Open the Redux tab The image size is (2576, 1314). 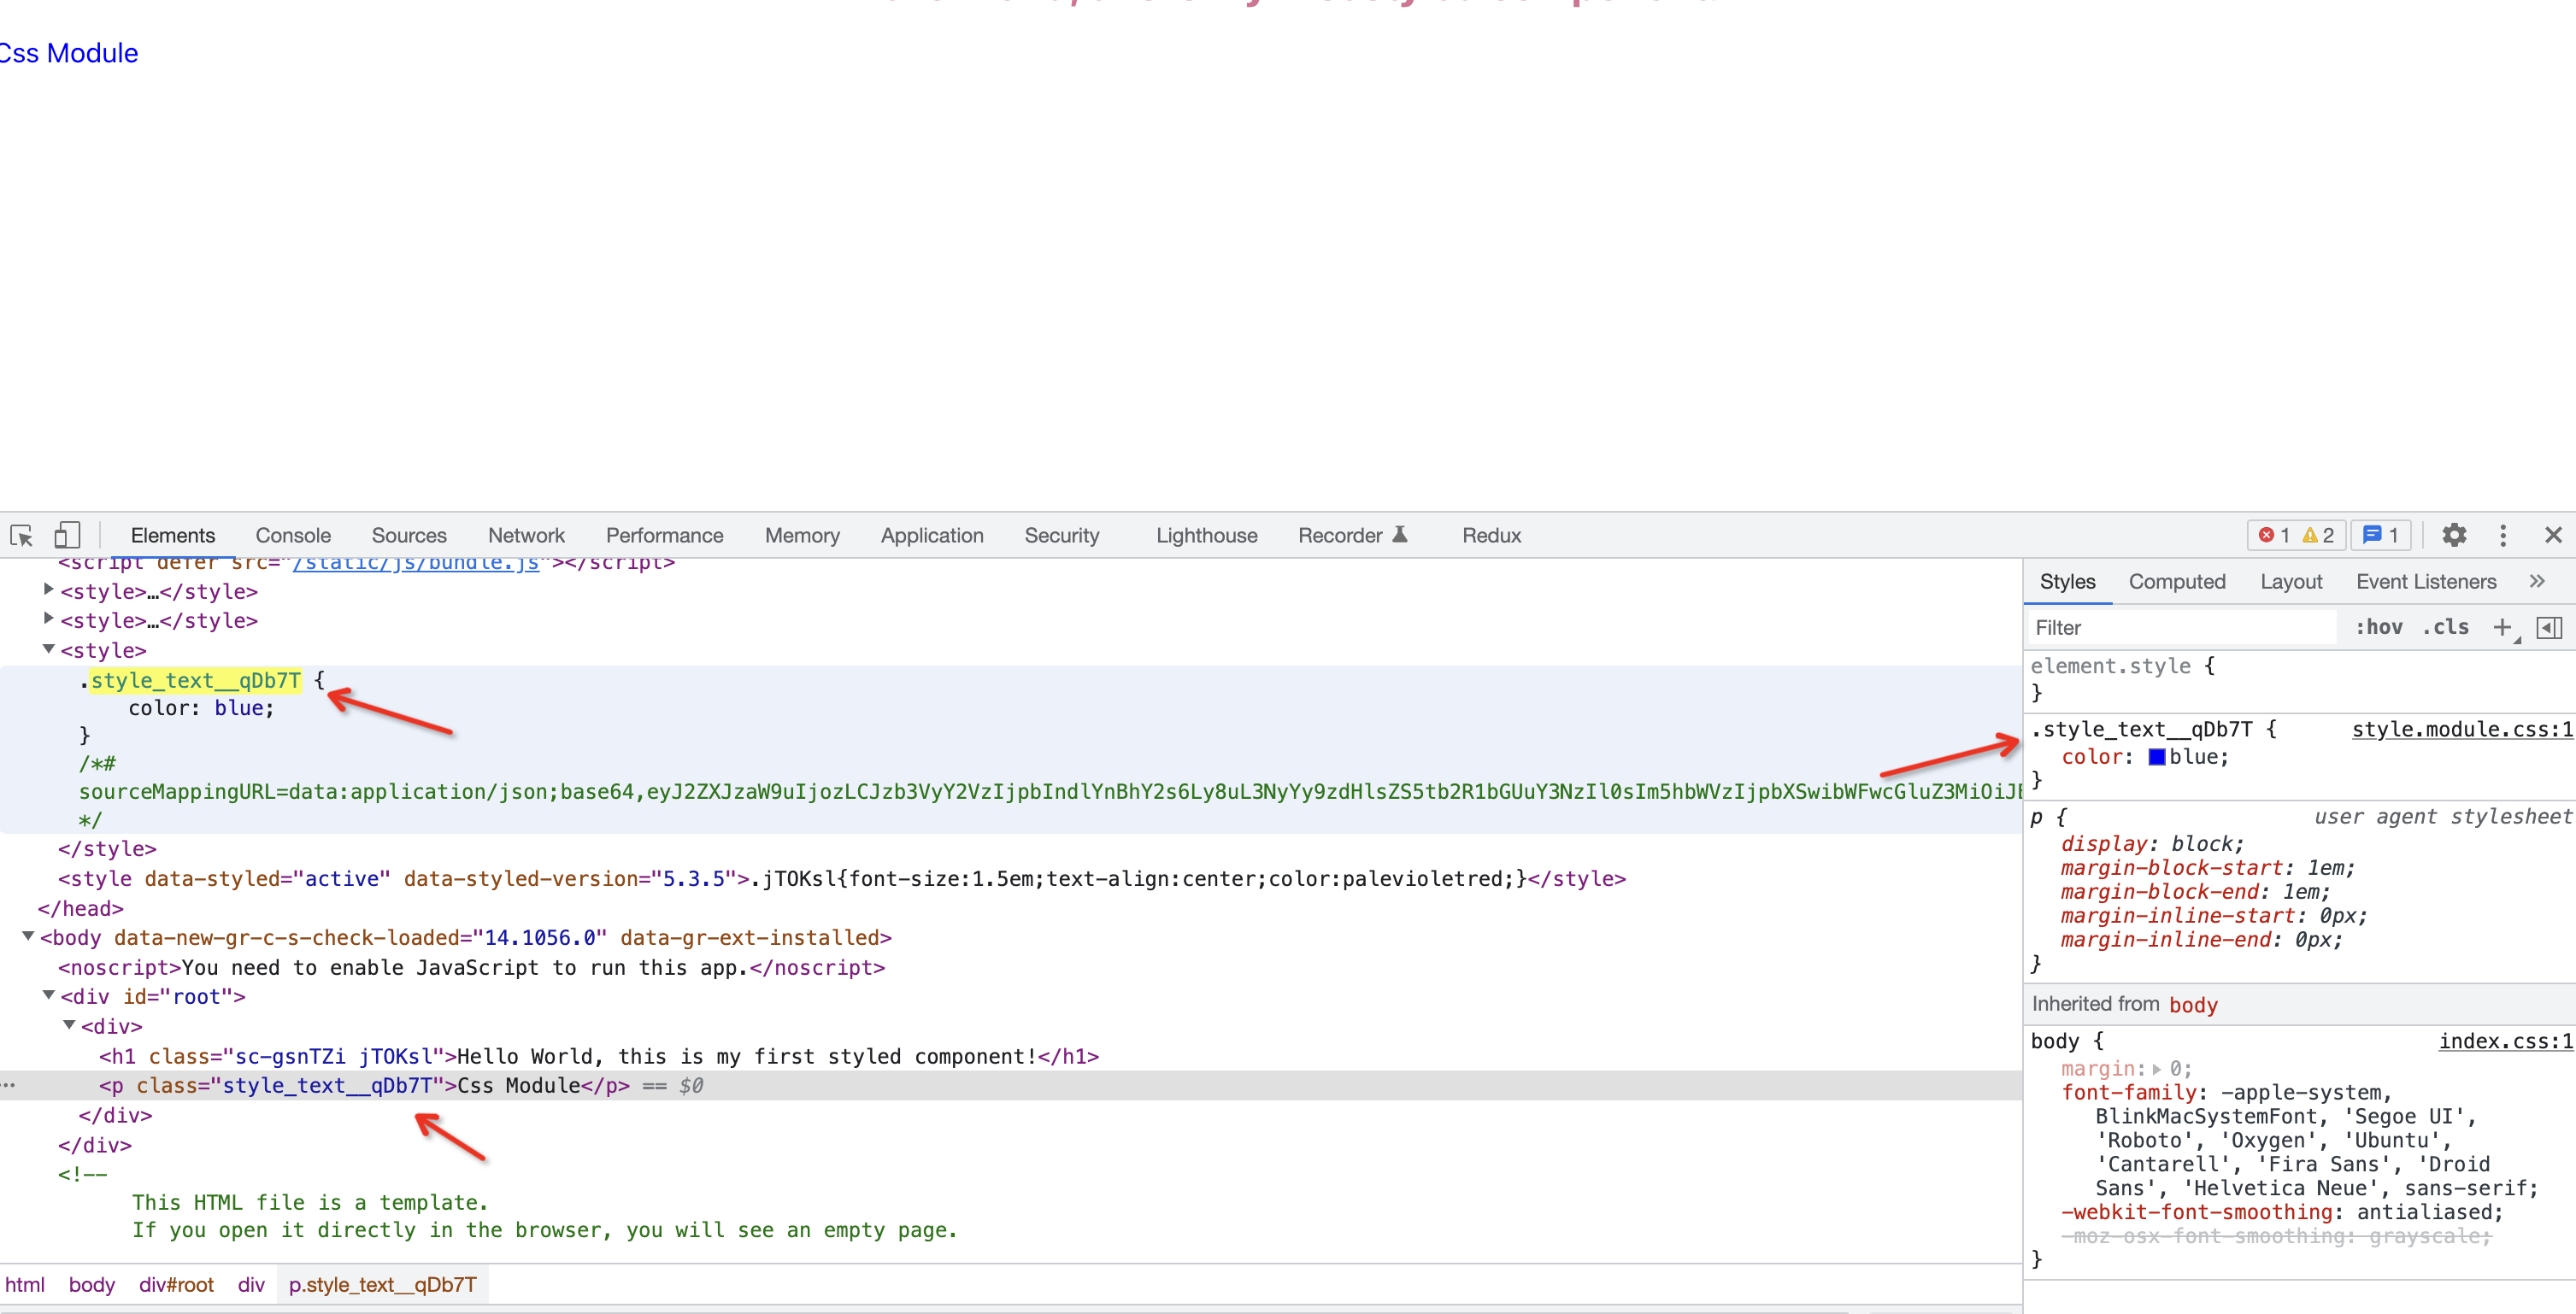click(1491, 536)
